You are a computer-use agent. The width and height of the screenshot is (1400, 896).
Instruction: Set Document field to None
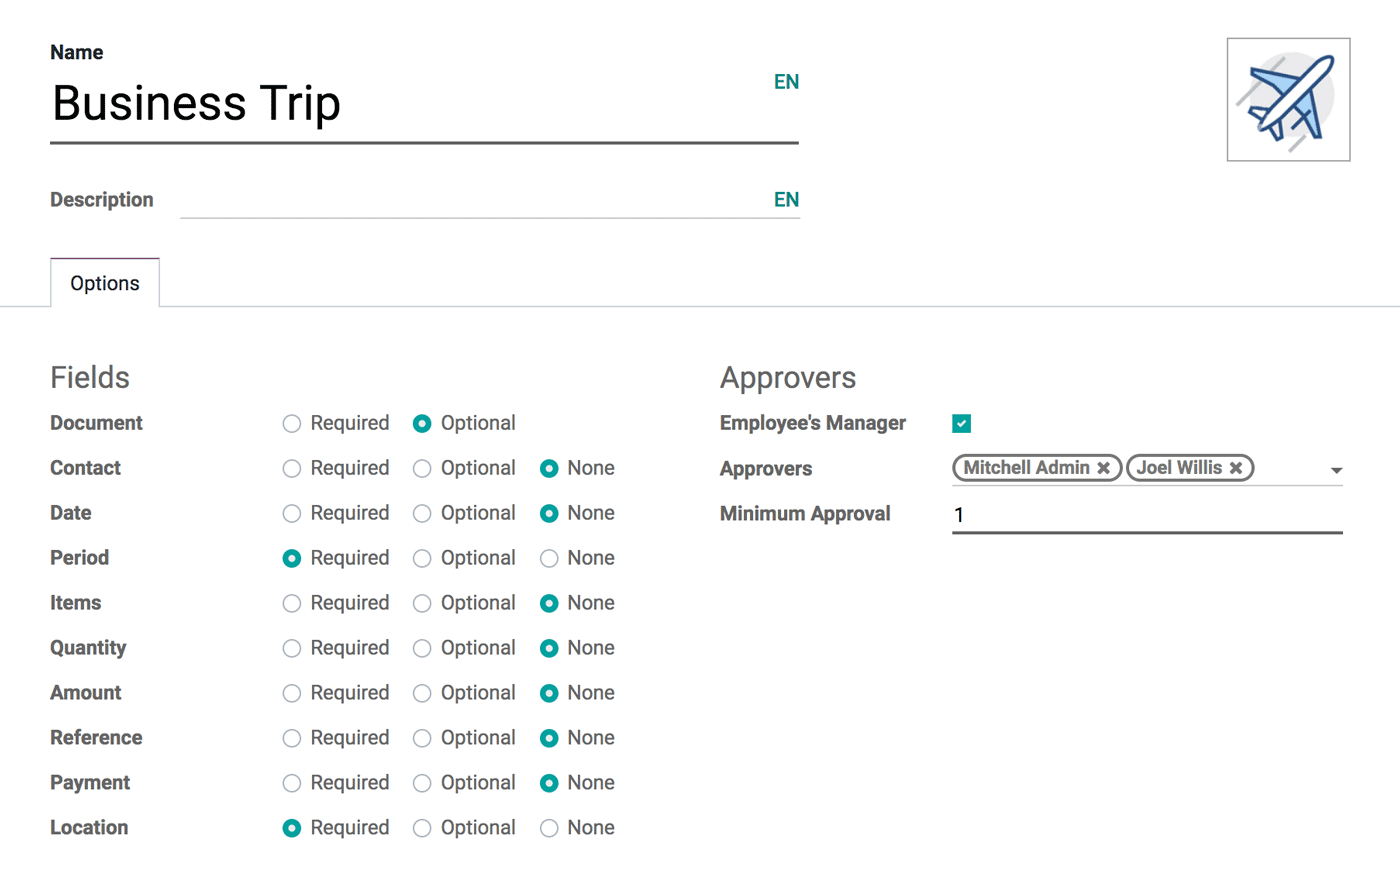pyautogui.click(x=549, y=423)
